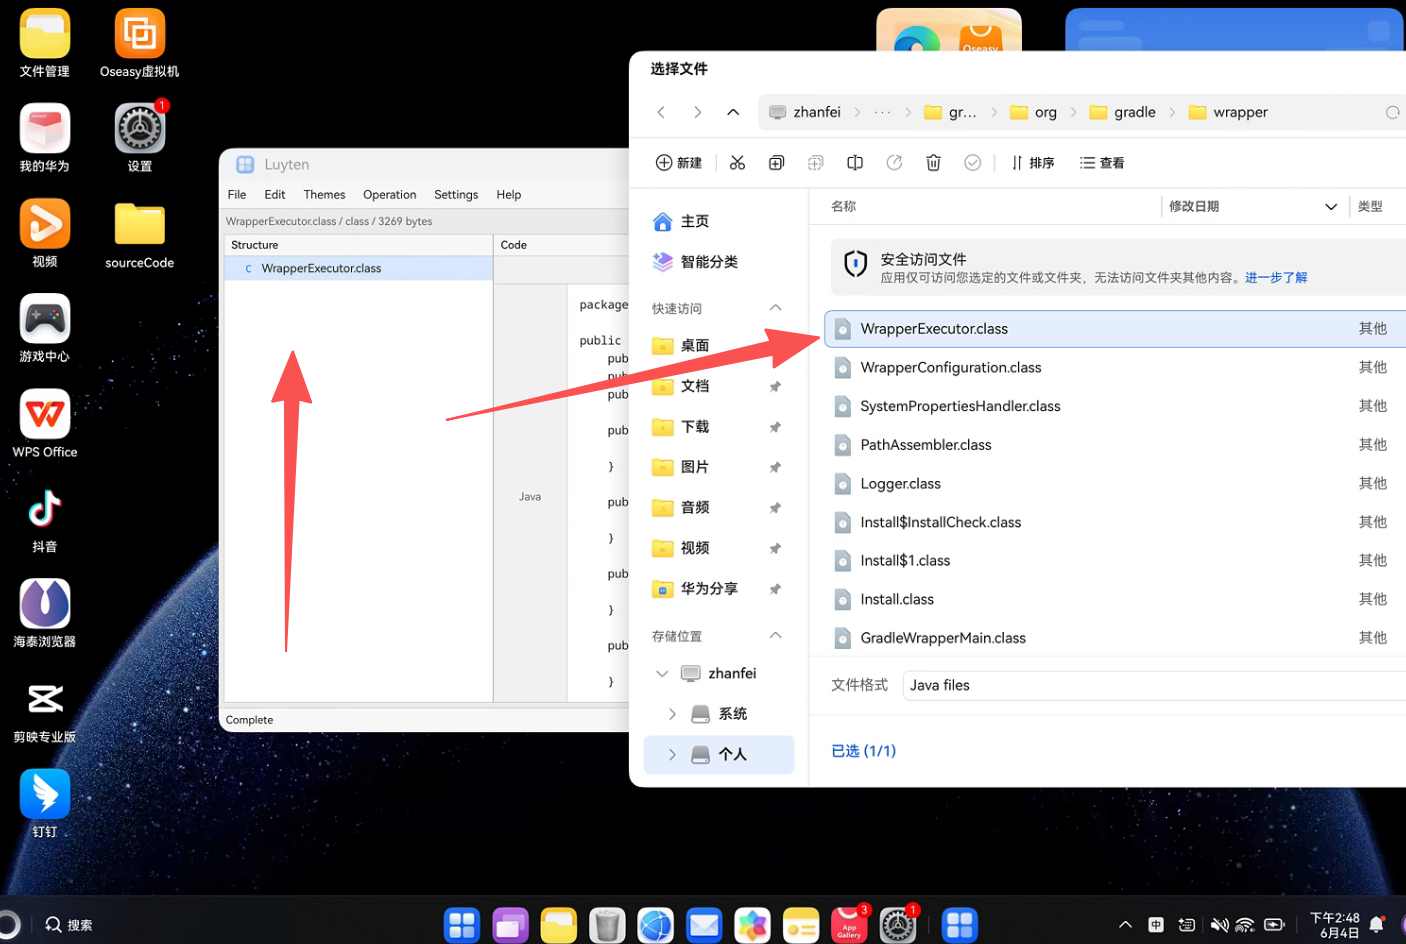1406x944 pixels.
Task: Click the muted volume tray icon
Action: [1219, 925]
